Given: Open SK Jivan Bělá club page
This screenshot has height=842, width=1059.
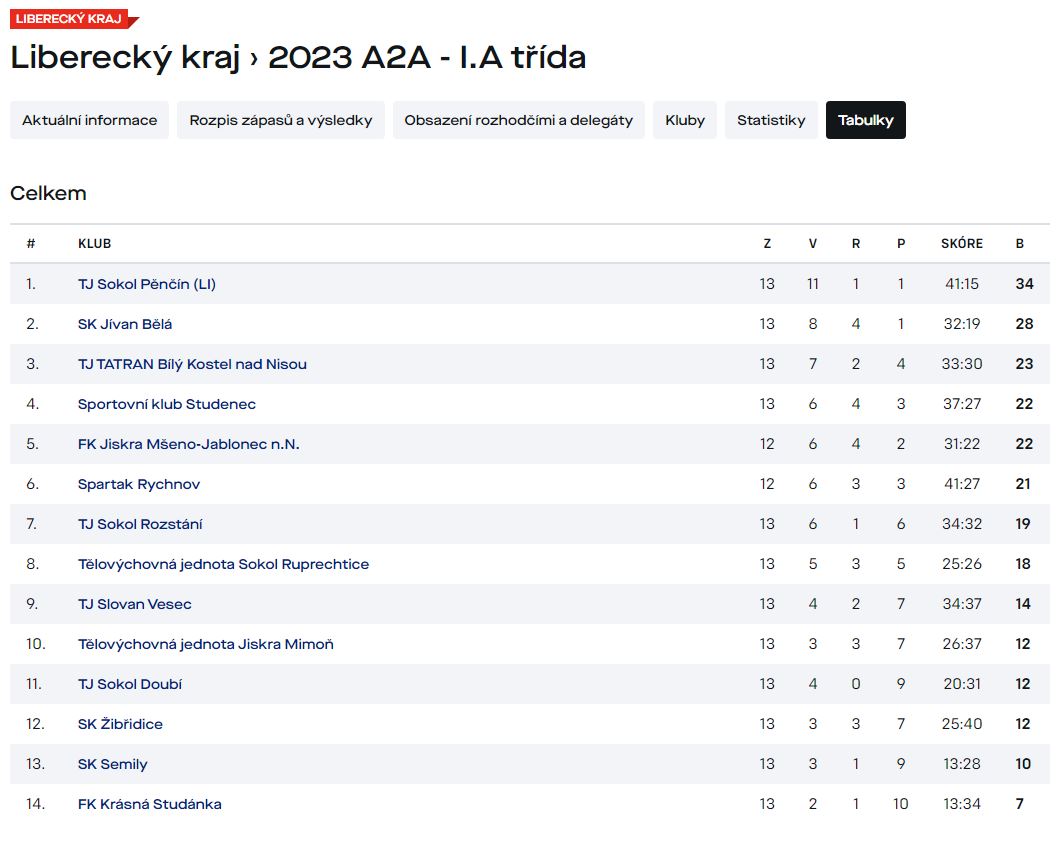Looking at the screenshot, I should pyautogui.click(x=125, y=324).
